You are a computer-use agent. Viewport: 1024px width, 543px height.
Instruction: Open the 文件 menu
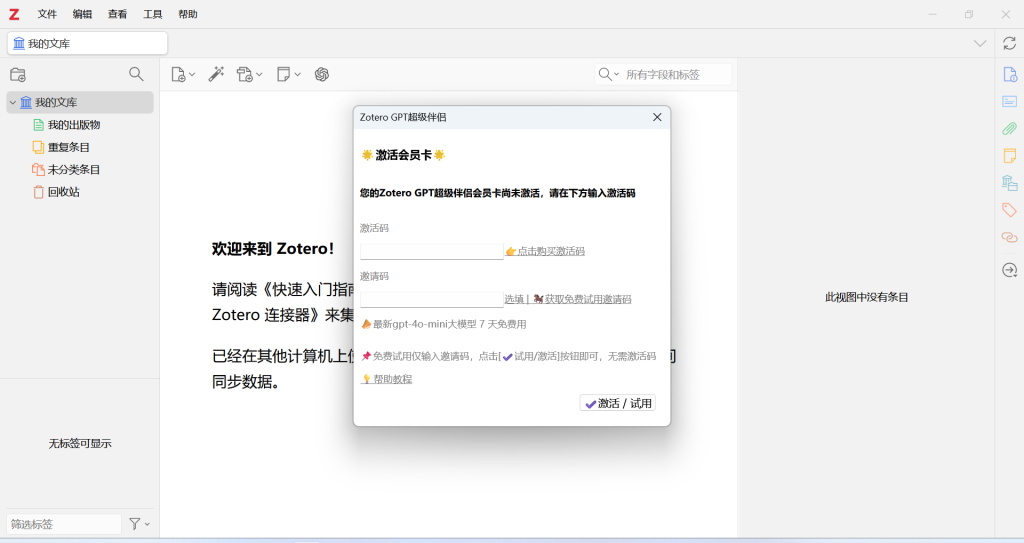click(x=47, y=14)
